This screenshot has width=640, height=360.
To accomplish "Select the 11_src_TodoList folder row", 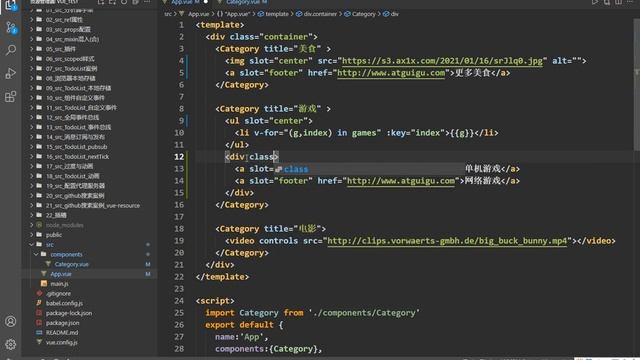I will [90, 108].
